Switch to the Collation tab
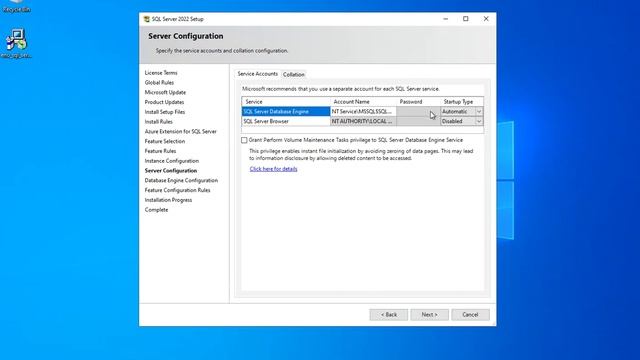 pyautogui.click(x=293, y=74)
